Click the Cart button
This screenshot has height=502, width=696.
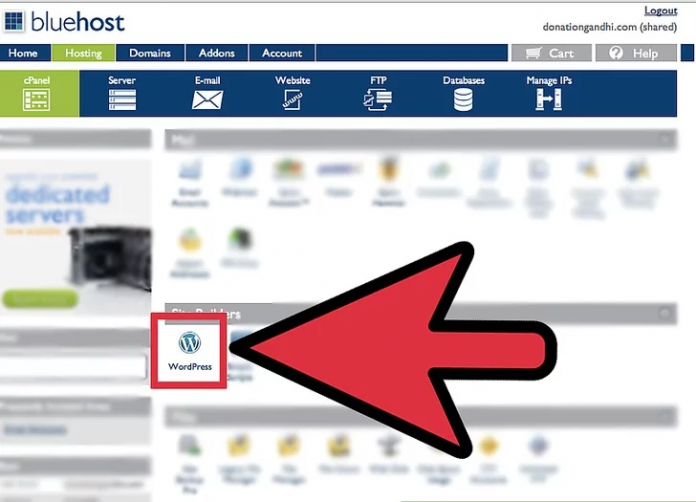click(550, 53)
